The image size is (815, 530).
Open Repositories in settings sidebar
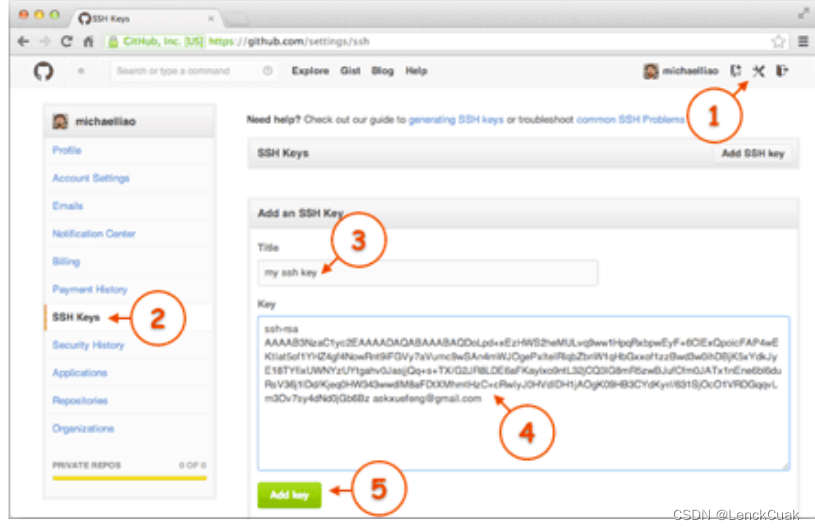click(80, 401)
